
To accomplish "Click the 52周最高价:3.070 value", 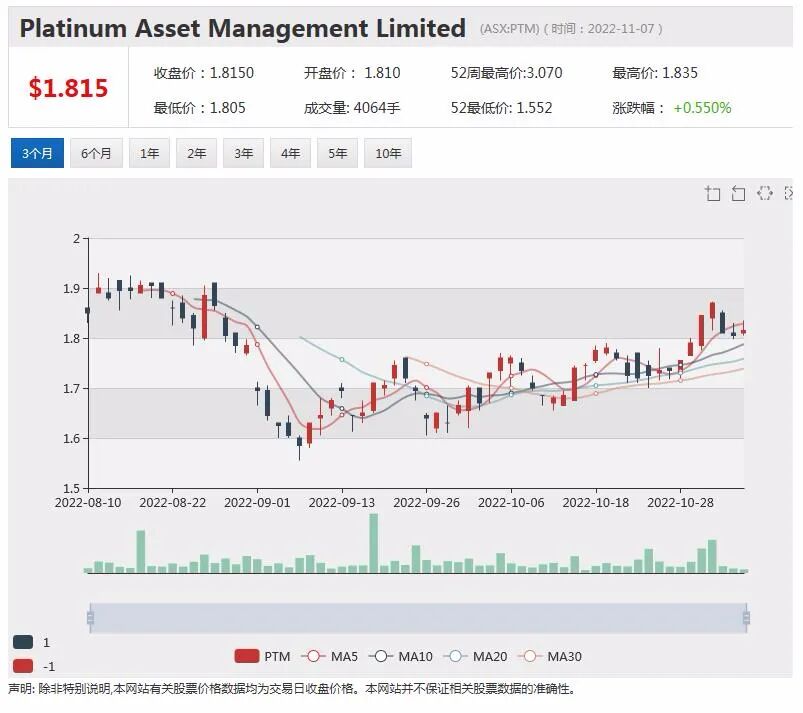I will (x=506, y=73).
